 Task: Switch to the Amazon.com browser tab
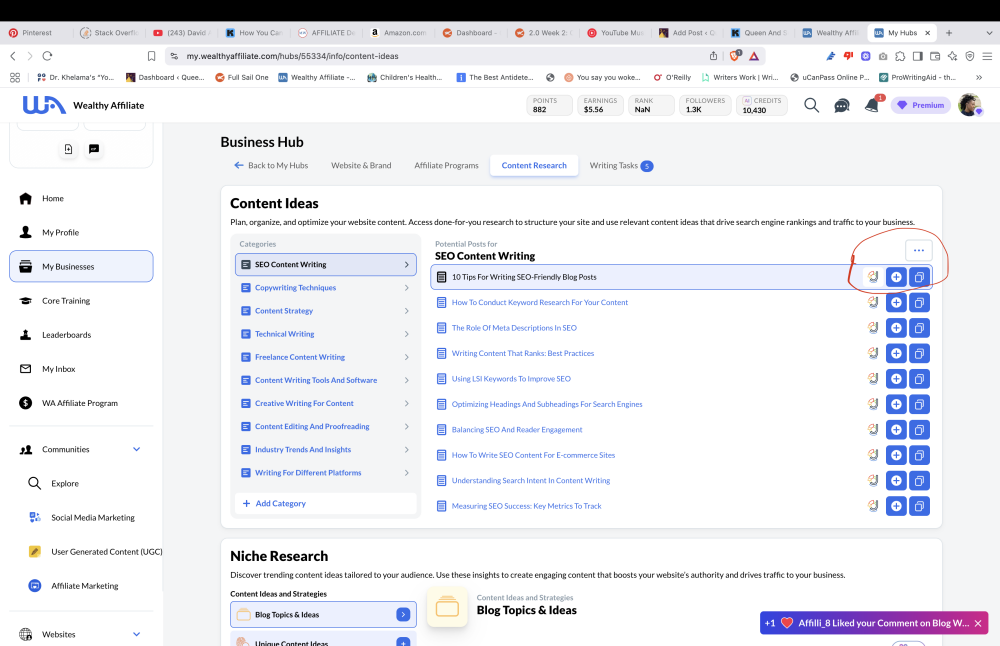[x=399, y=33]
